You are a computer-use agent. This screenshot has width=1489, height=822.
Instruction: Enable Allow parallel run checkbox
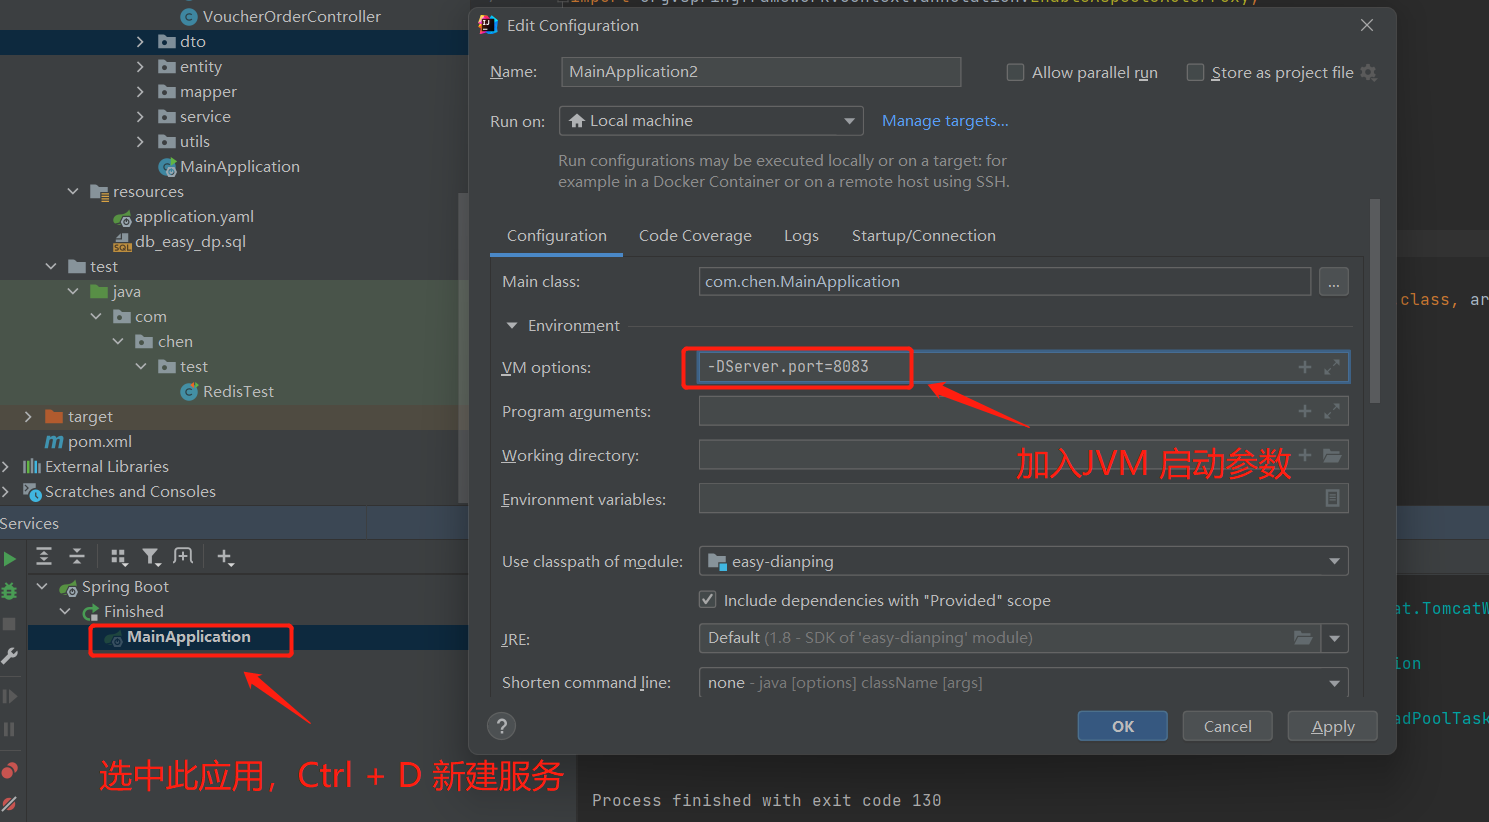point(1015,72)
